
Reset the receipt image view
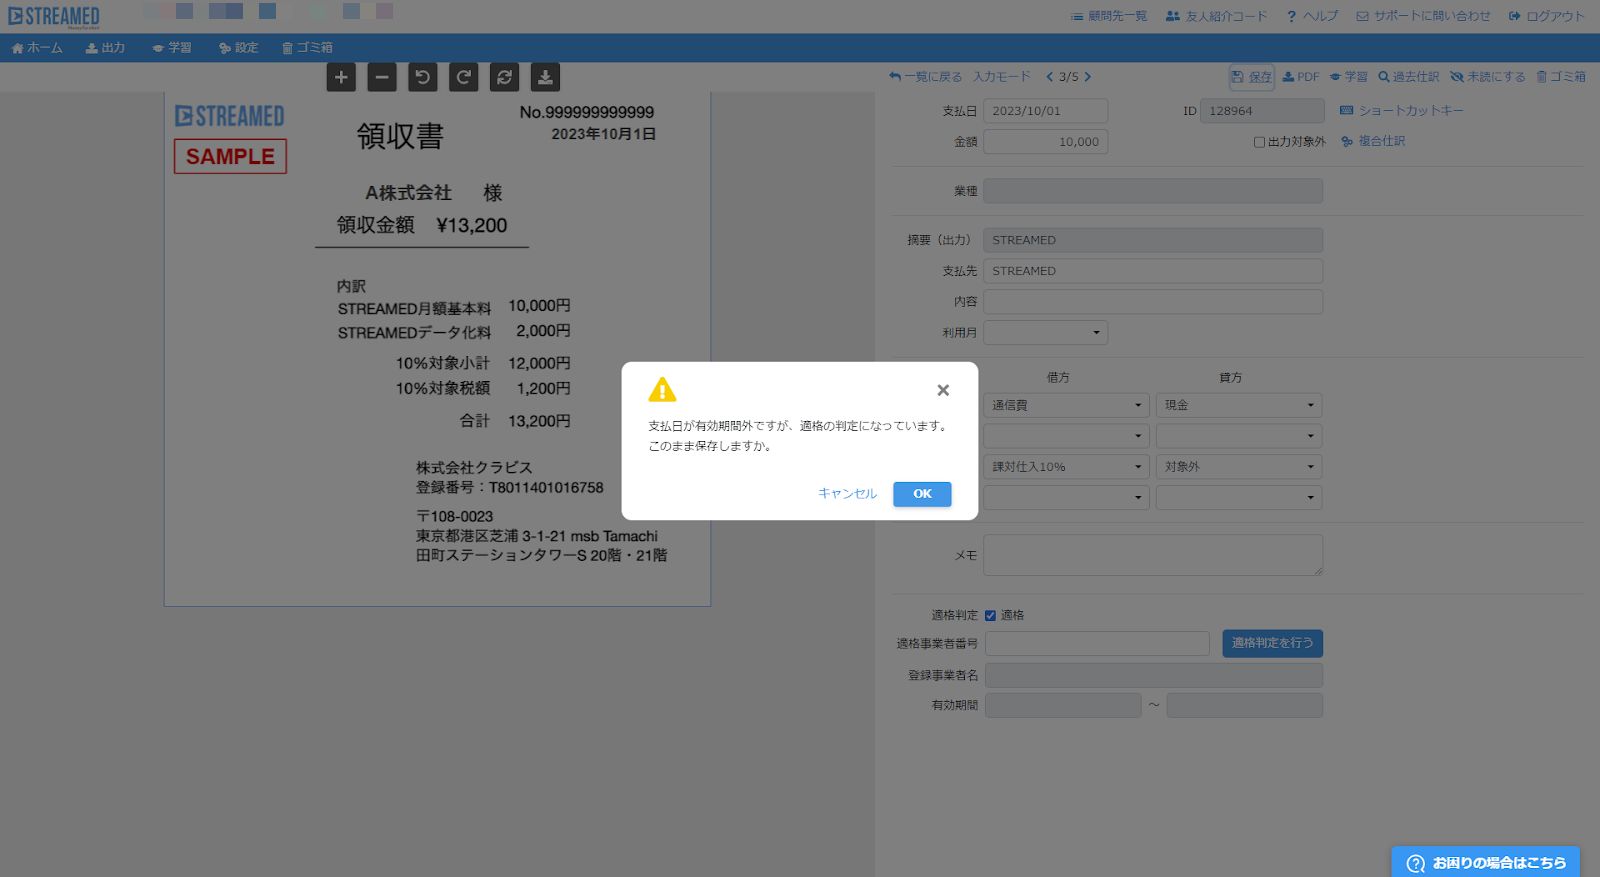[x=505, y=77]
